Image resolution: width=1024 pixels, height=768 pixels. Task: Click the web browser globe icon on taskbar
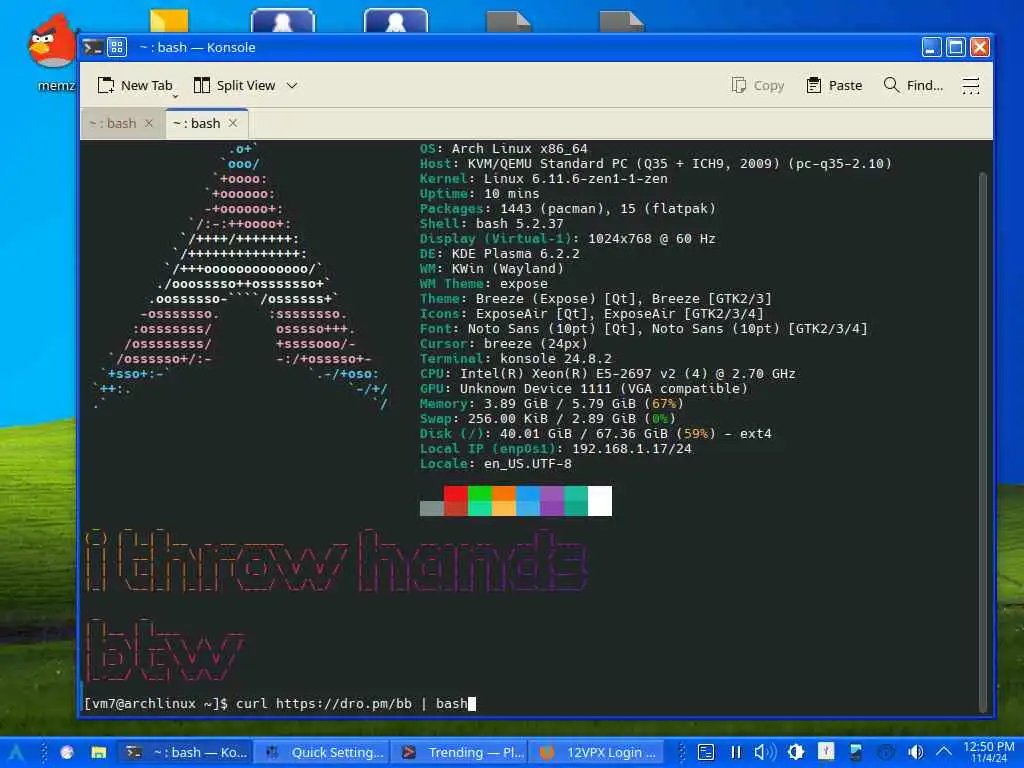67,752
